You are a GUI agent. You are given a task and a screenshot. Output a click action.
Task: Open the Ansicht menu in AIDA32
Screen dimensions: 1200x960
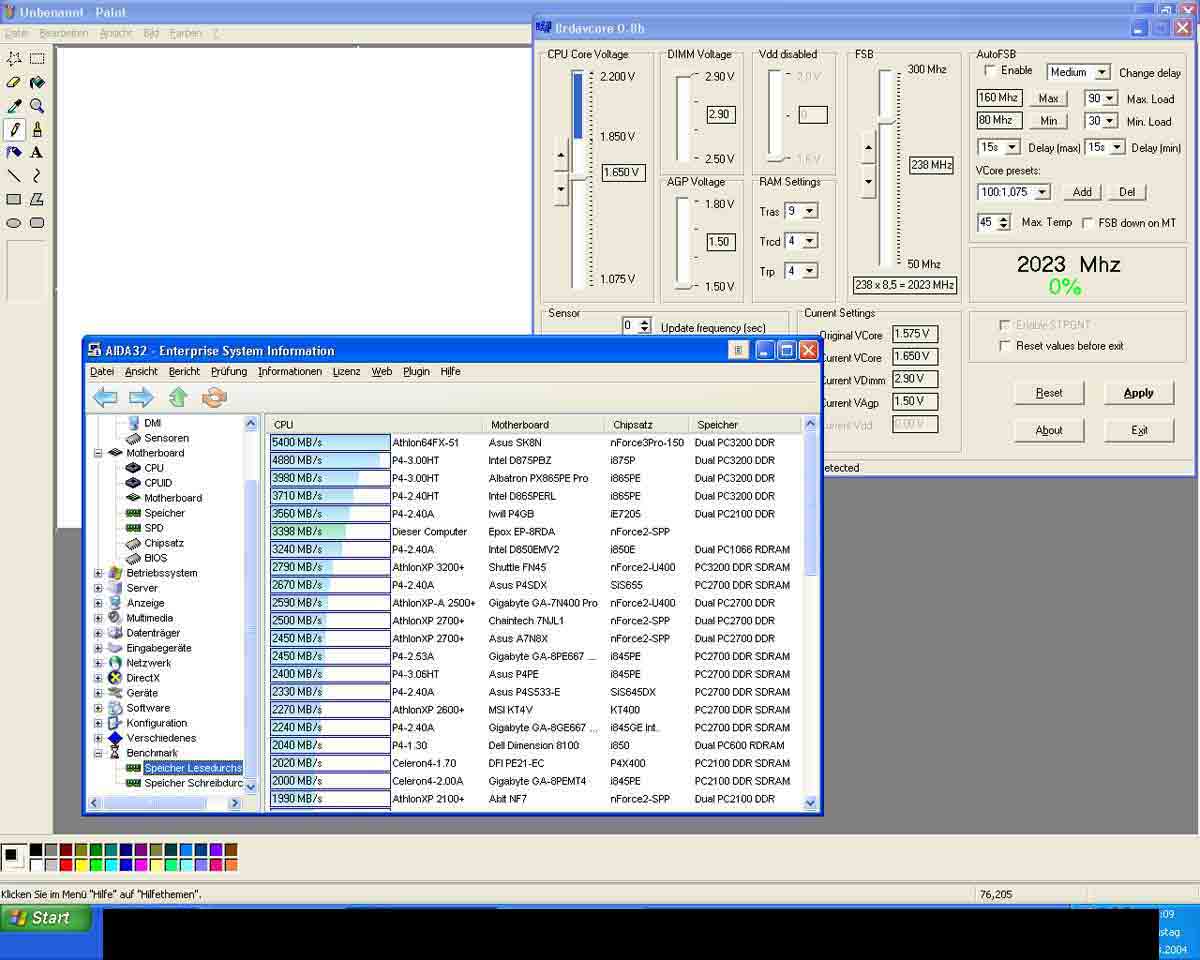point(141,371)
